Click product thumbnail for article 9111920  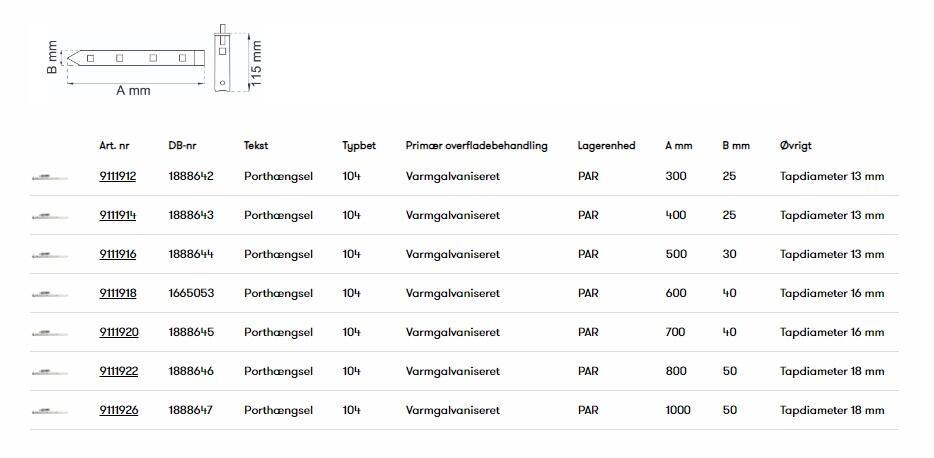point(49,333)
